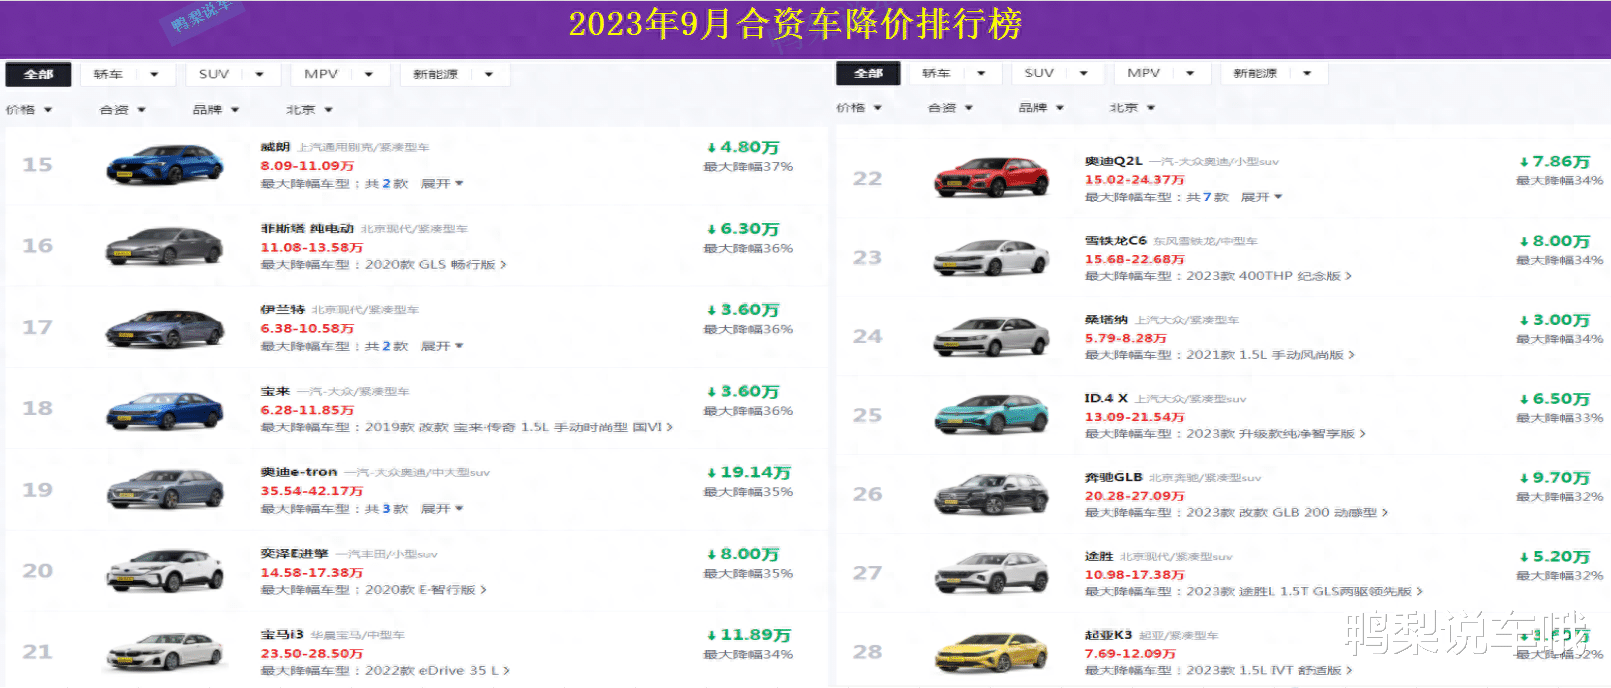This screenshot has height=688, width=1611.
Task: Click the teal ID.4 X car thumbnail
Action: (x=991, y=415)
